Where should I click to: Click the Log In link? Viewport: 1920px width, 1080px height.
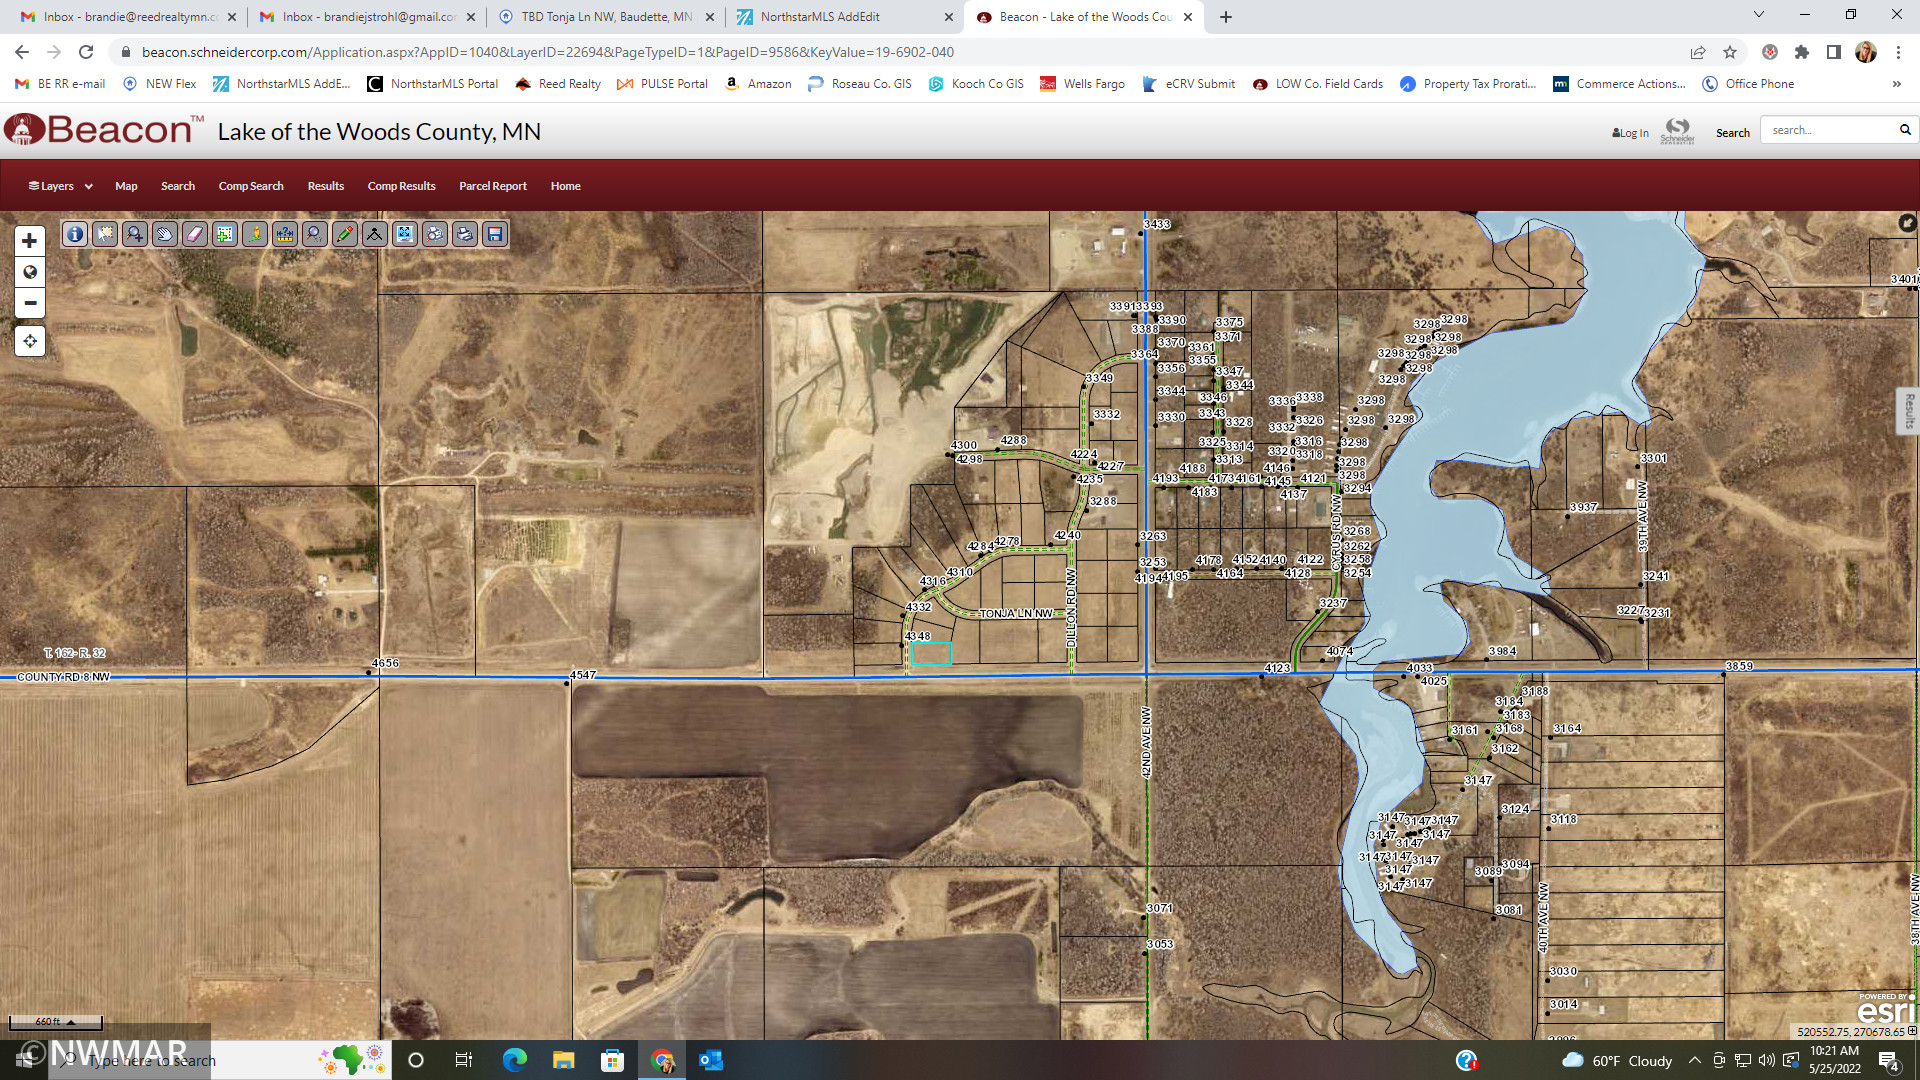tap(1630, 133)
